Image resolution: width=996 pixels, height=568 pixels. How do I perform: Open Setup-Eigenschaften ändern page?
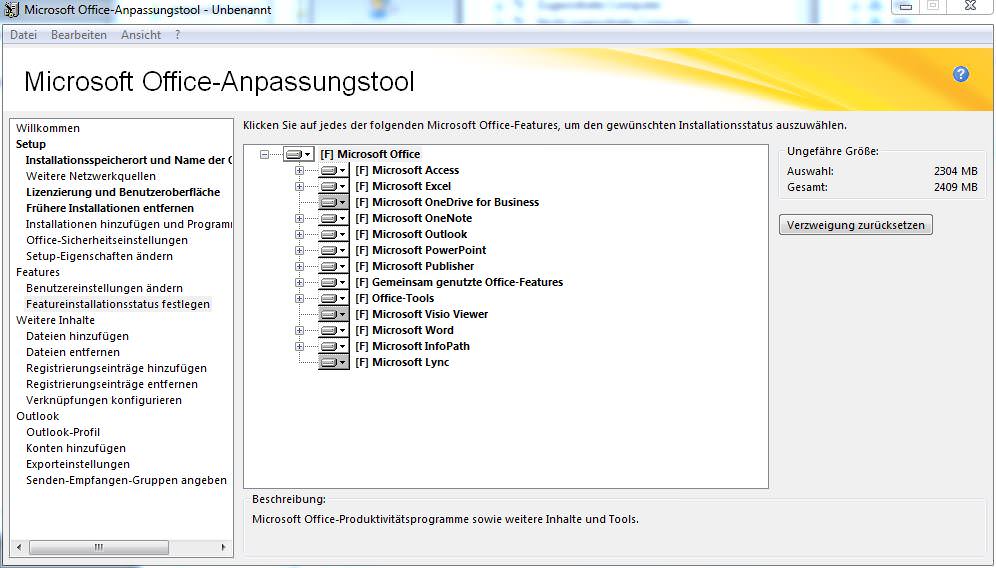99,256
